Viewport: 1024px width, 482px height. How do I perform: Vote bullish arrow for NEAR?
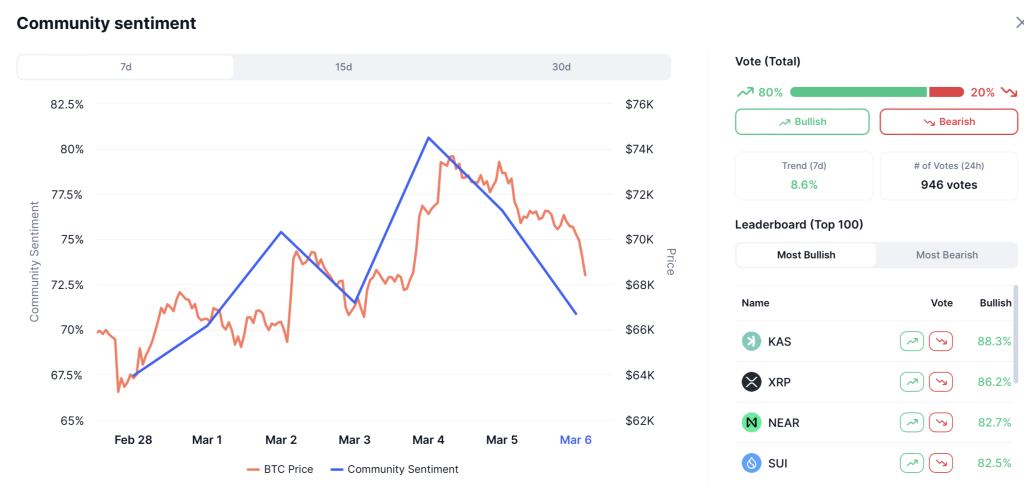click(912, 423)
